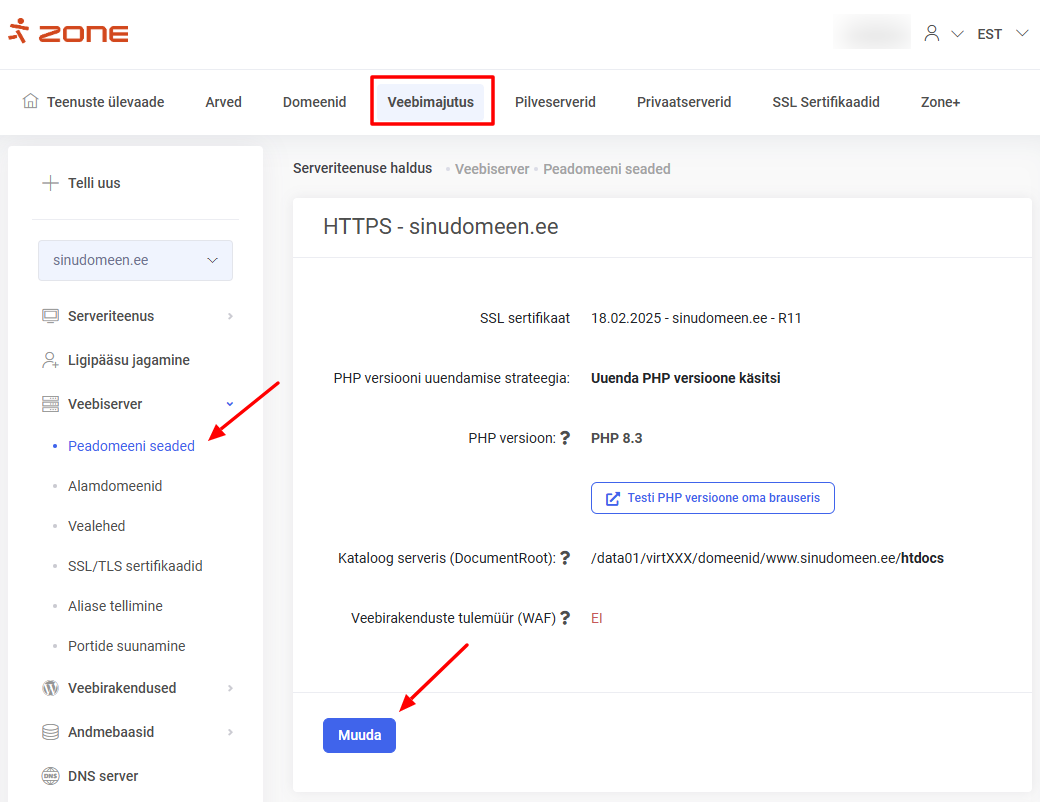Click the PHP versioon help question mark
Viewport: 1040px width, 802px height.
click(567, 436)
